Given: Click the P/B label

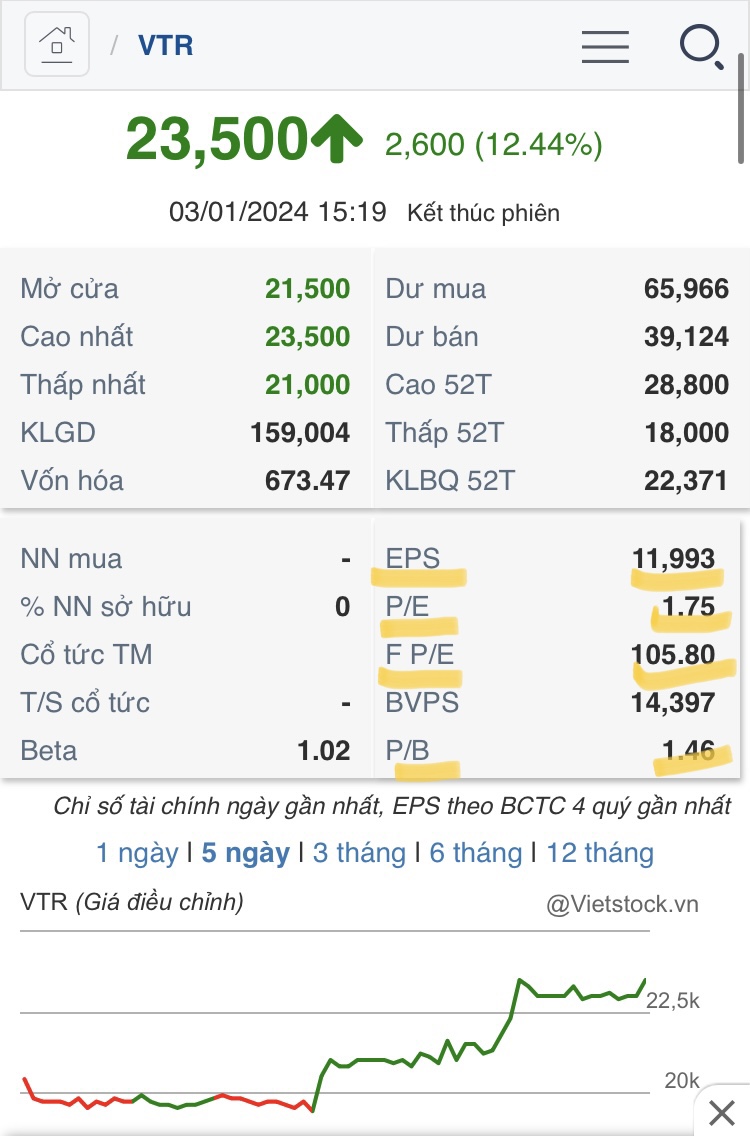Looking at the screenshot, I should point(408,750).
